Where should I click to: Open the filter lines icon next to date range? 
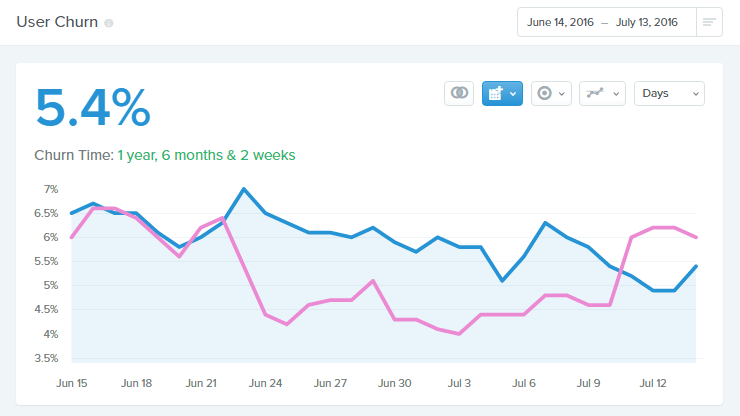(709, 22)
